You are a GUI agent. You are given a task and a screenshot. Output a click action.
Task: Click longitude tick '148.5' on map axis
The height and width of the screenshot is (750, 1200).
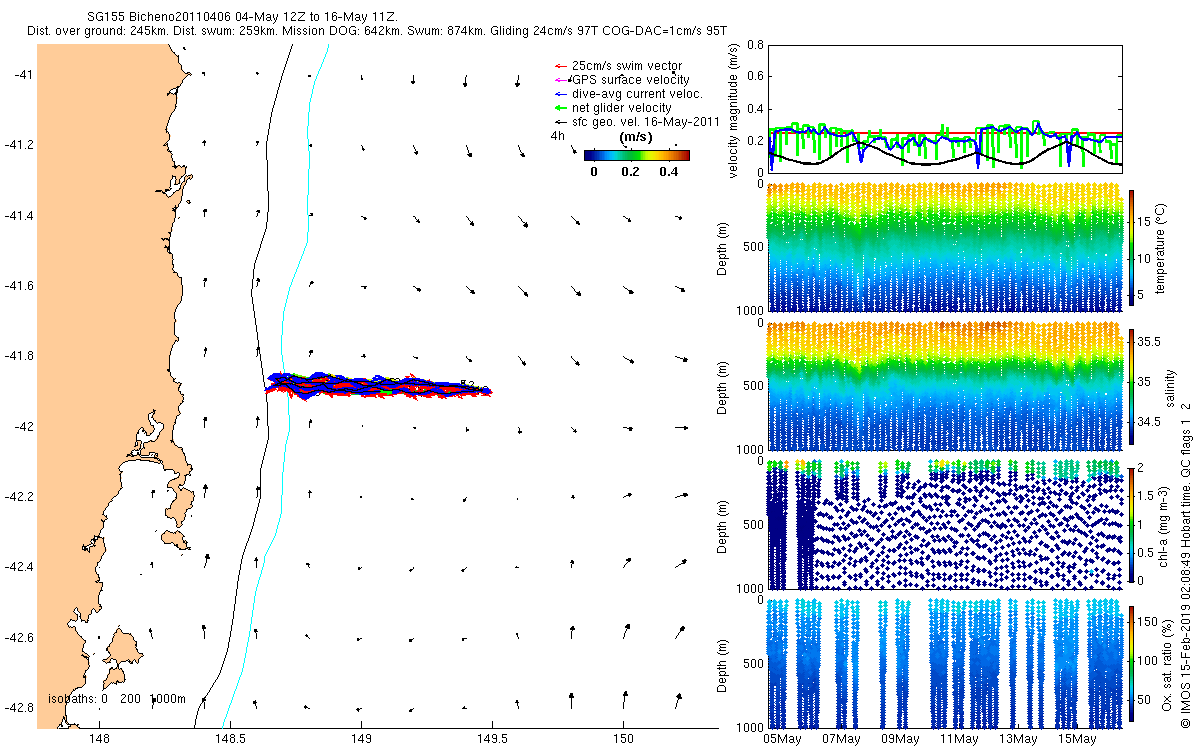pos(230,740)
